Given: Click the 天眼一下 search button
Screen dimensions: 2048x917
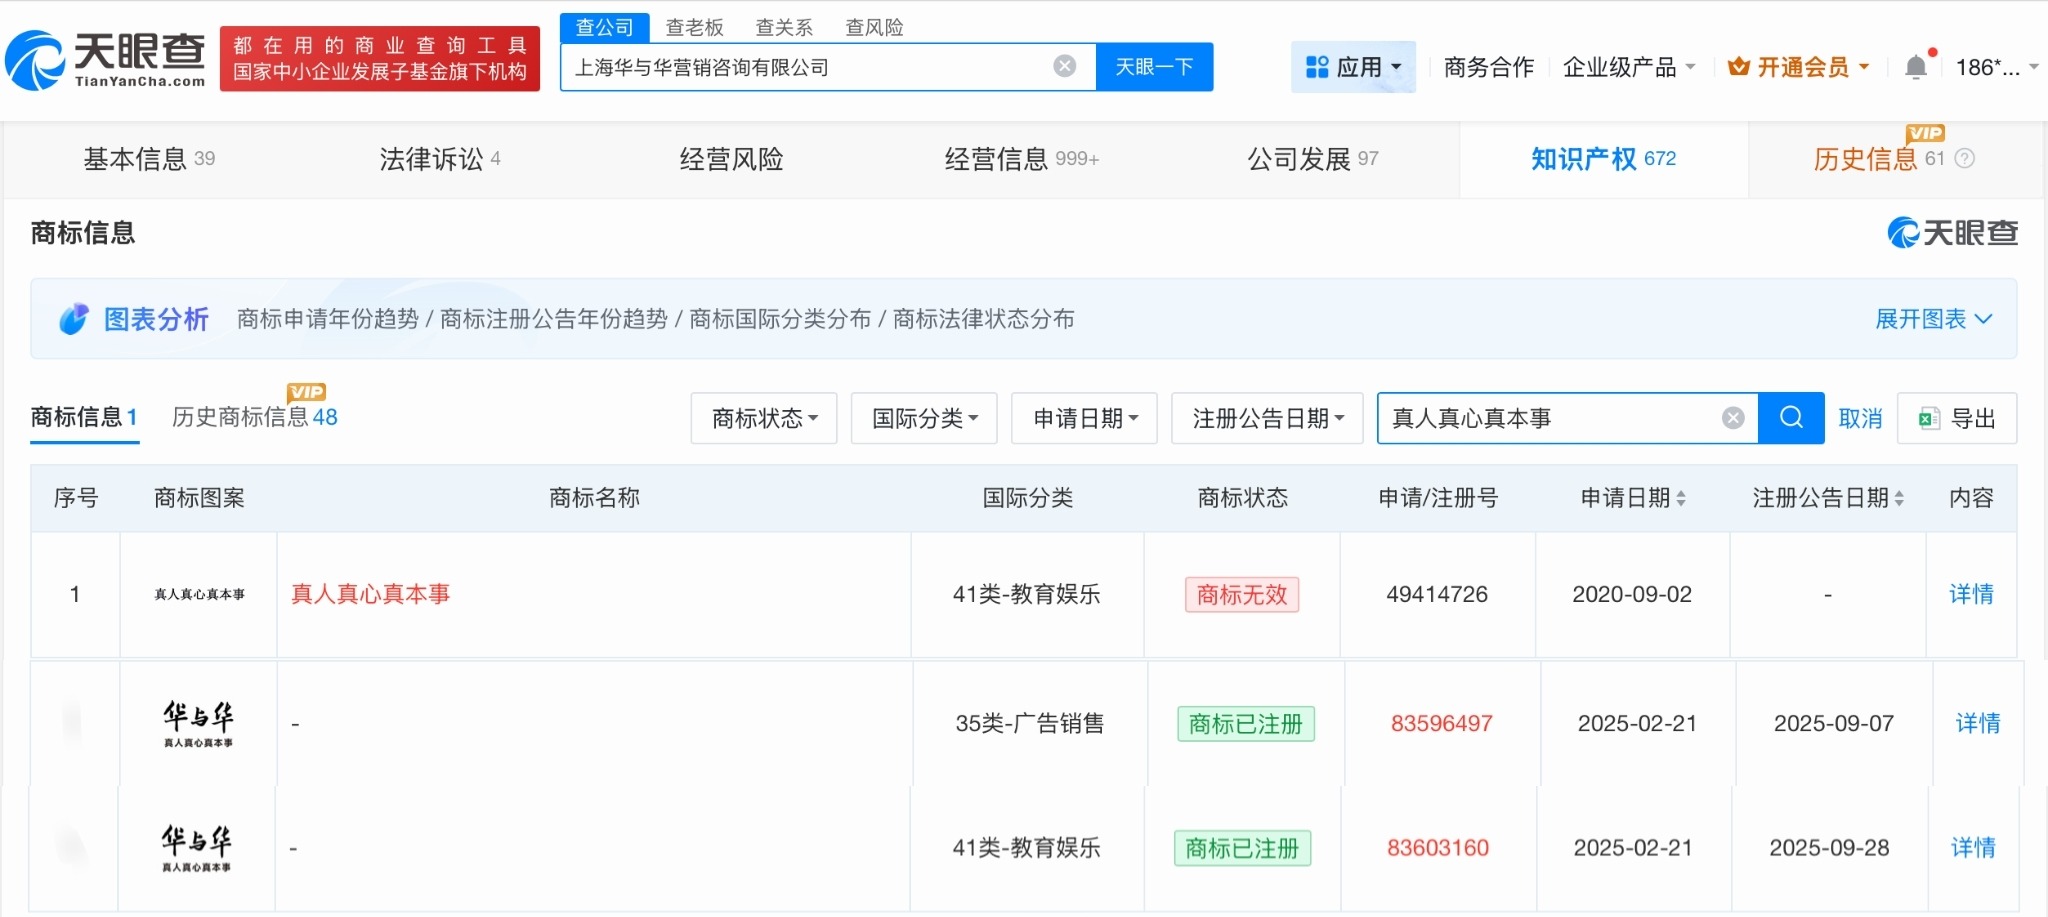Looking at the screenshot, I should click(1154, 66).
